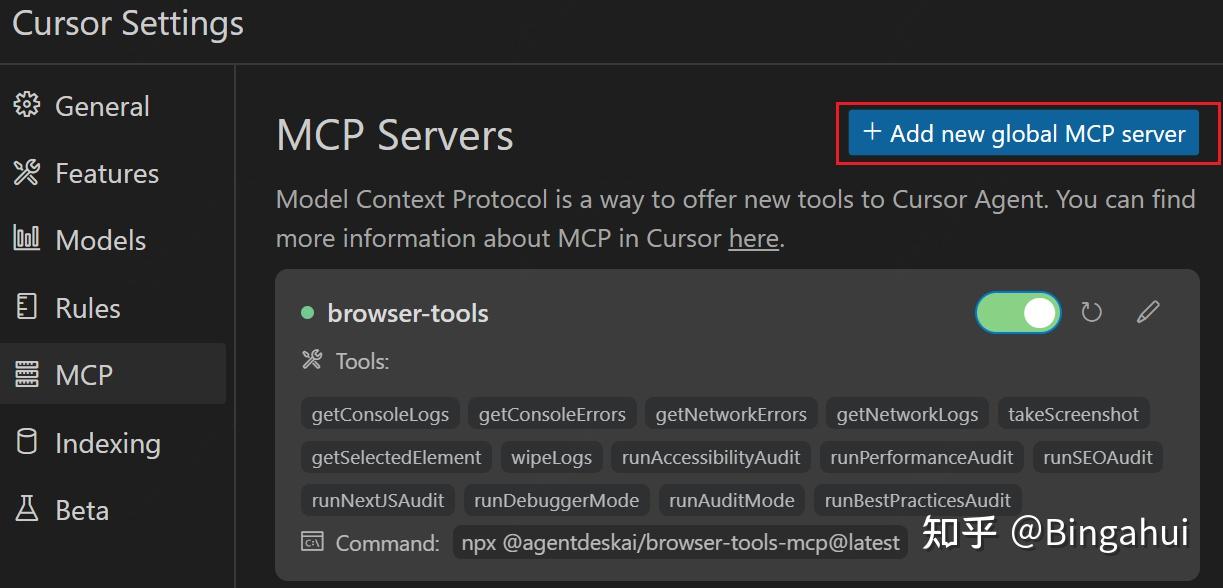Click the Features wrench icon

point(27,173)
